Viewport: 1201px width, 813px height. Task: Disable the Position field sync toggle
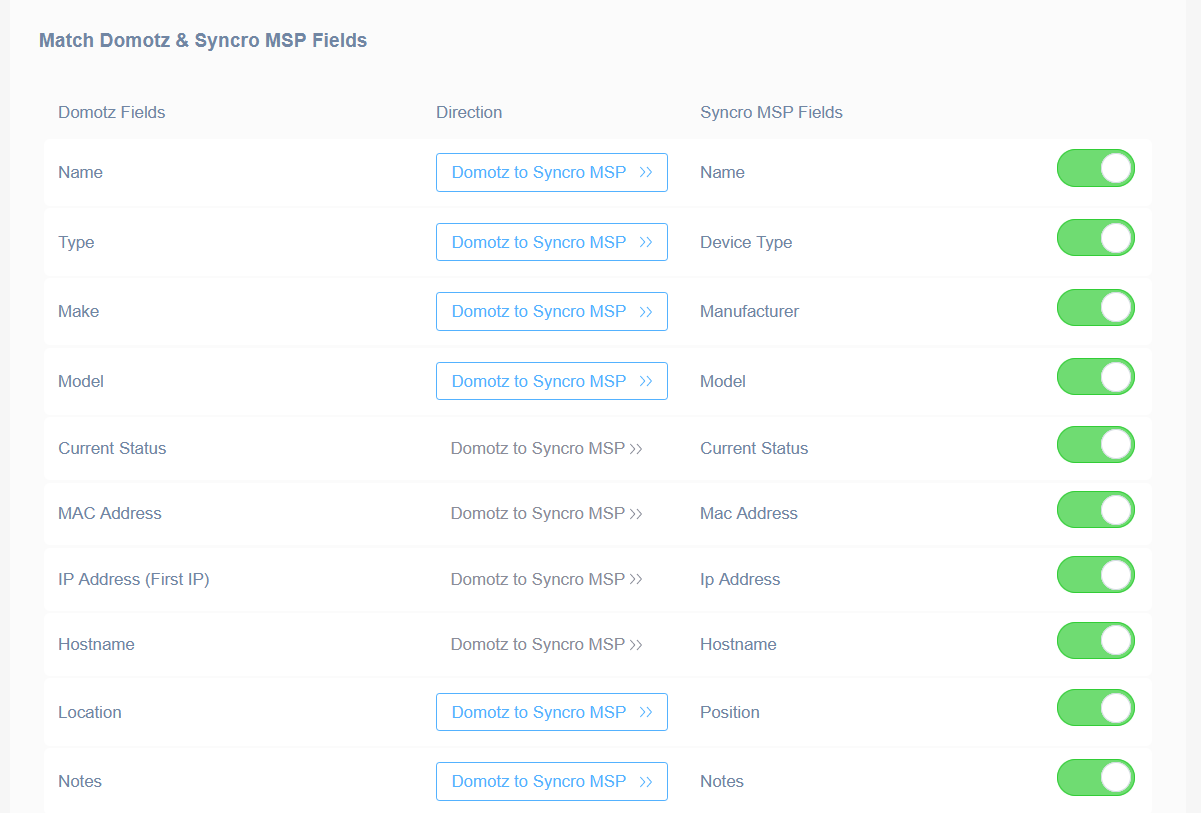1096,708
